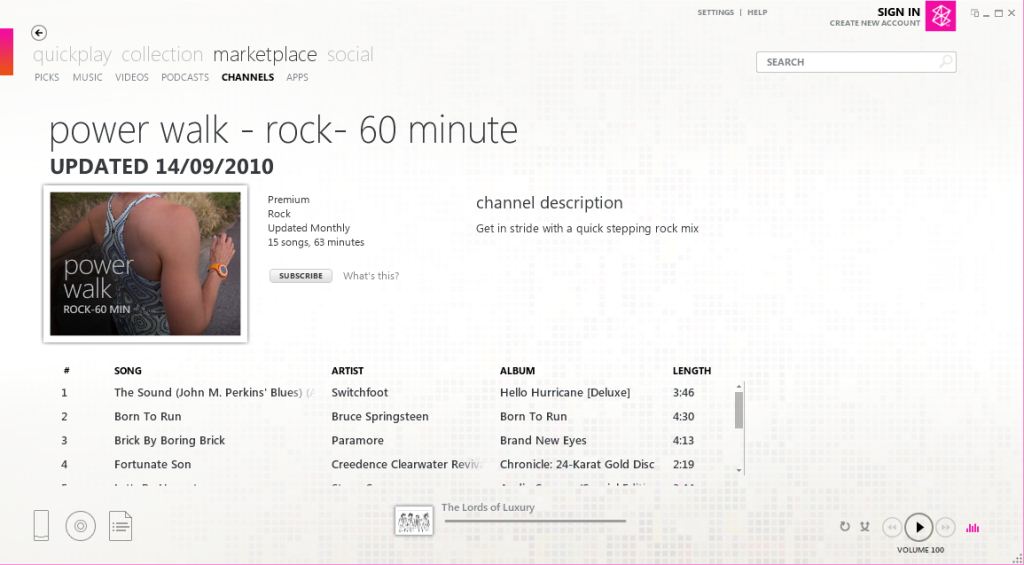Click the power walk channel cover image

point(145,264)
